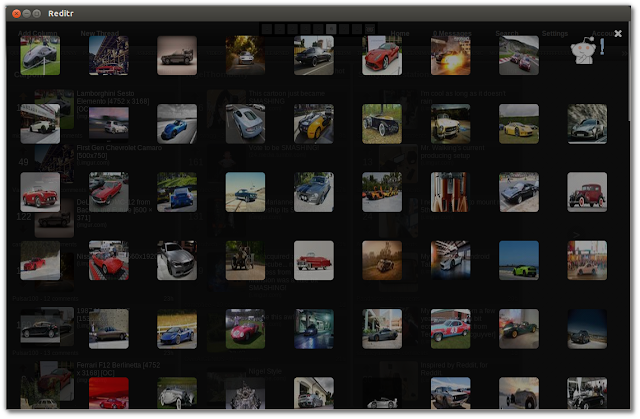Open the black vintage hot rod thumbnail

point(382,124)
